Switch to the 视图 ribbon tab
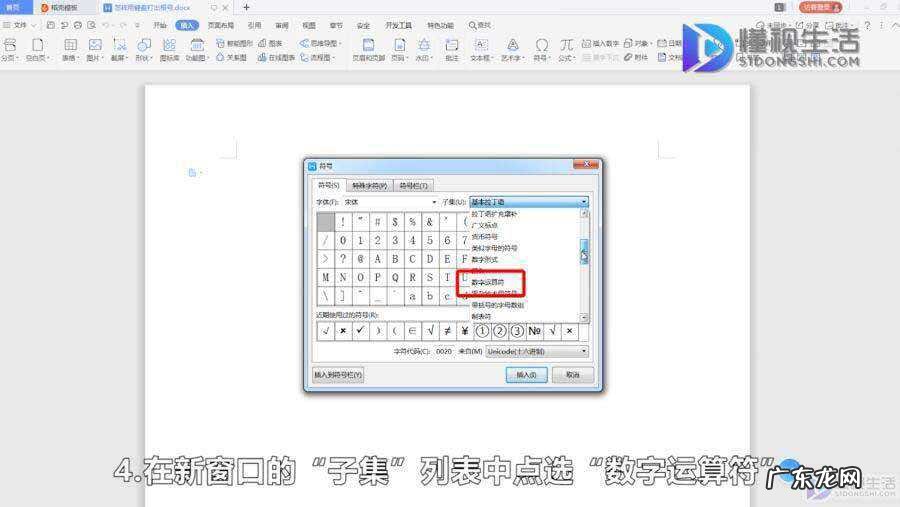900x507 pixels. coord(309,25)
